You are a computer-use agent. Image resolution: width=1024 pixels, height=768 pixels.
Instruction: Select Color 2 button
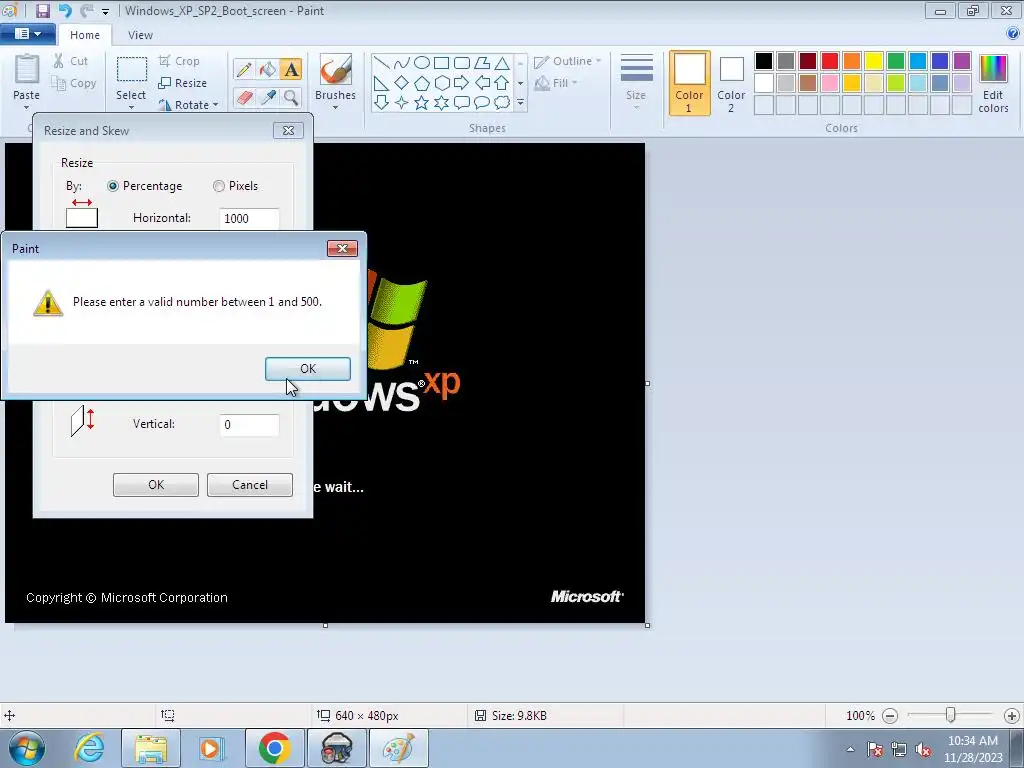click(731, 83)
